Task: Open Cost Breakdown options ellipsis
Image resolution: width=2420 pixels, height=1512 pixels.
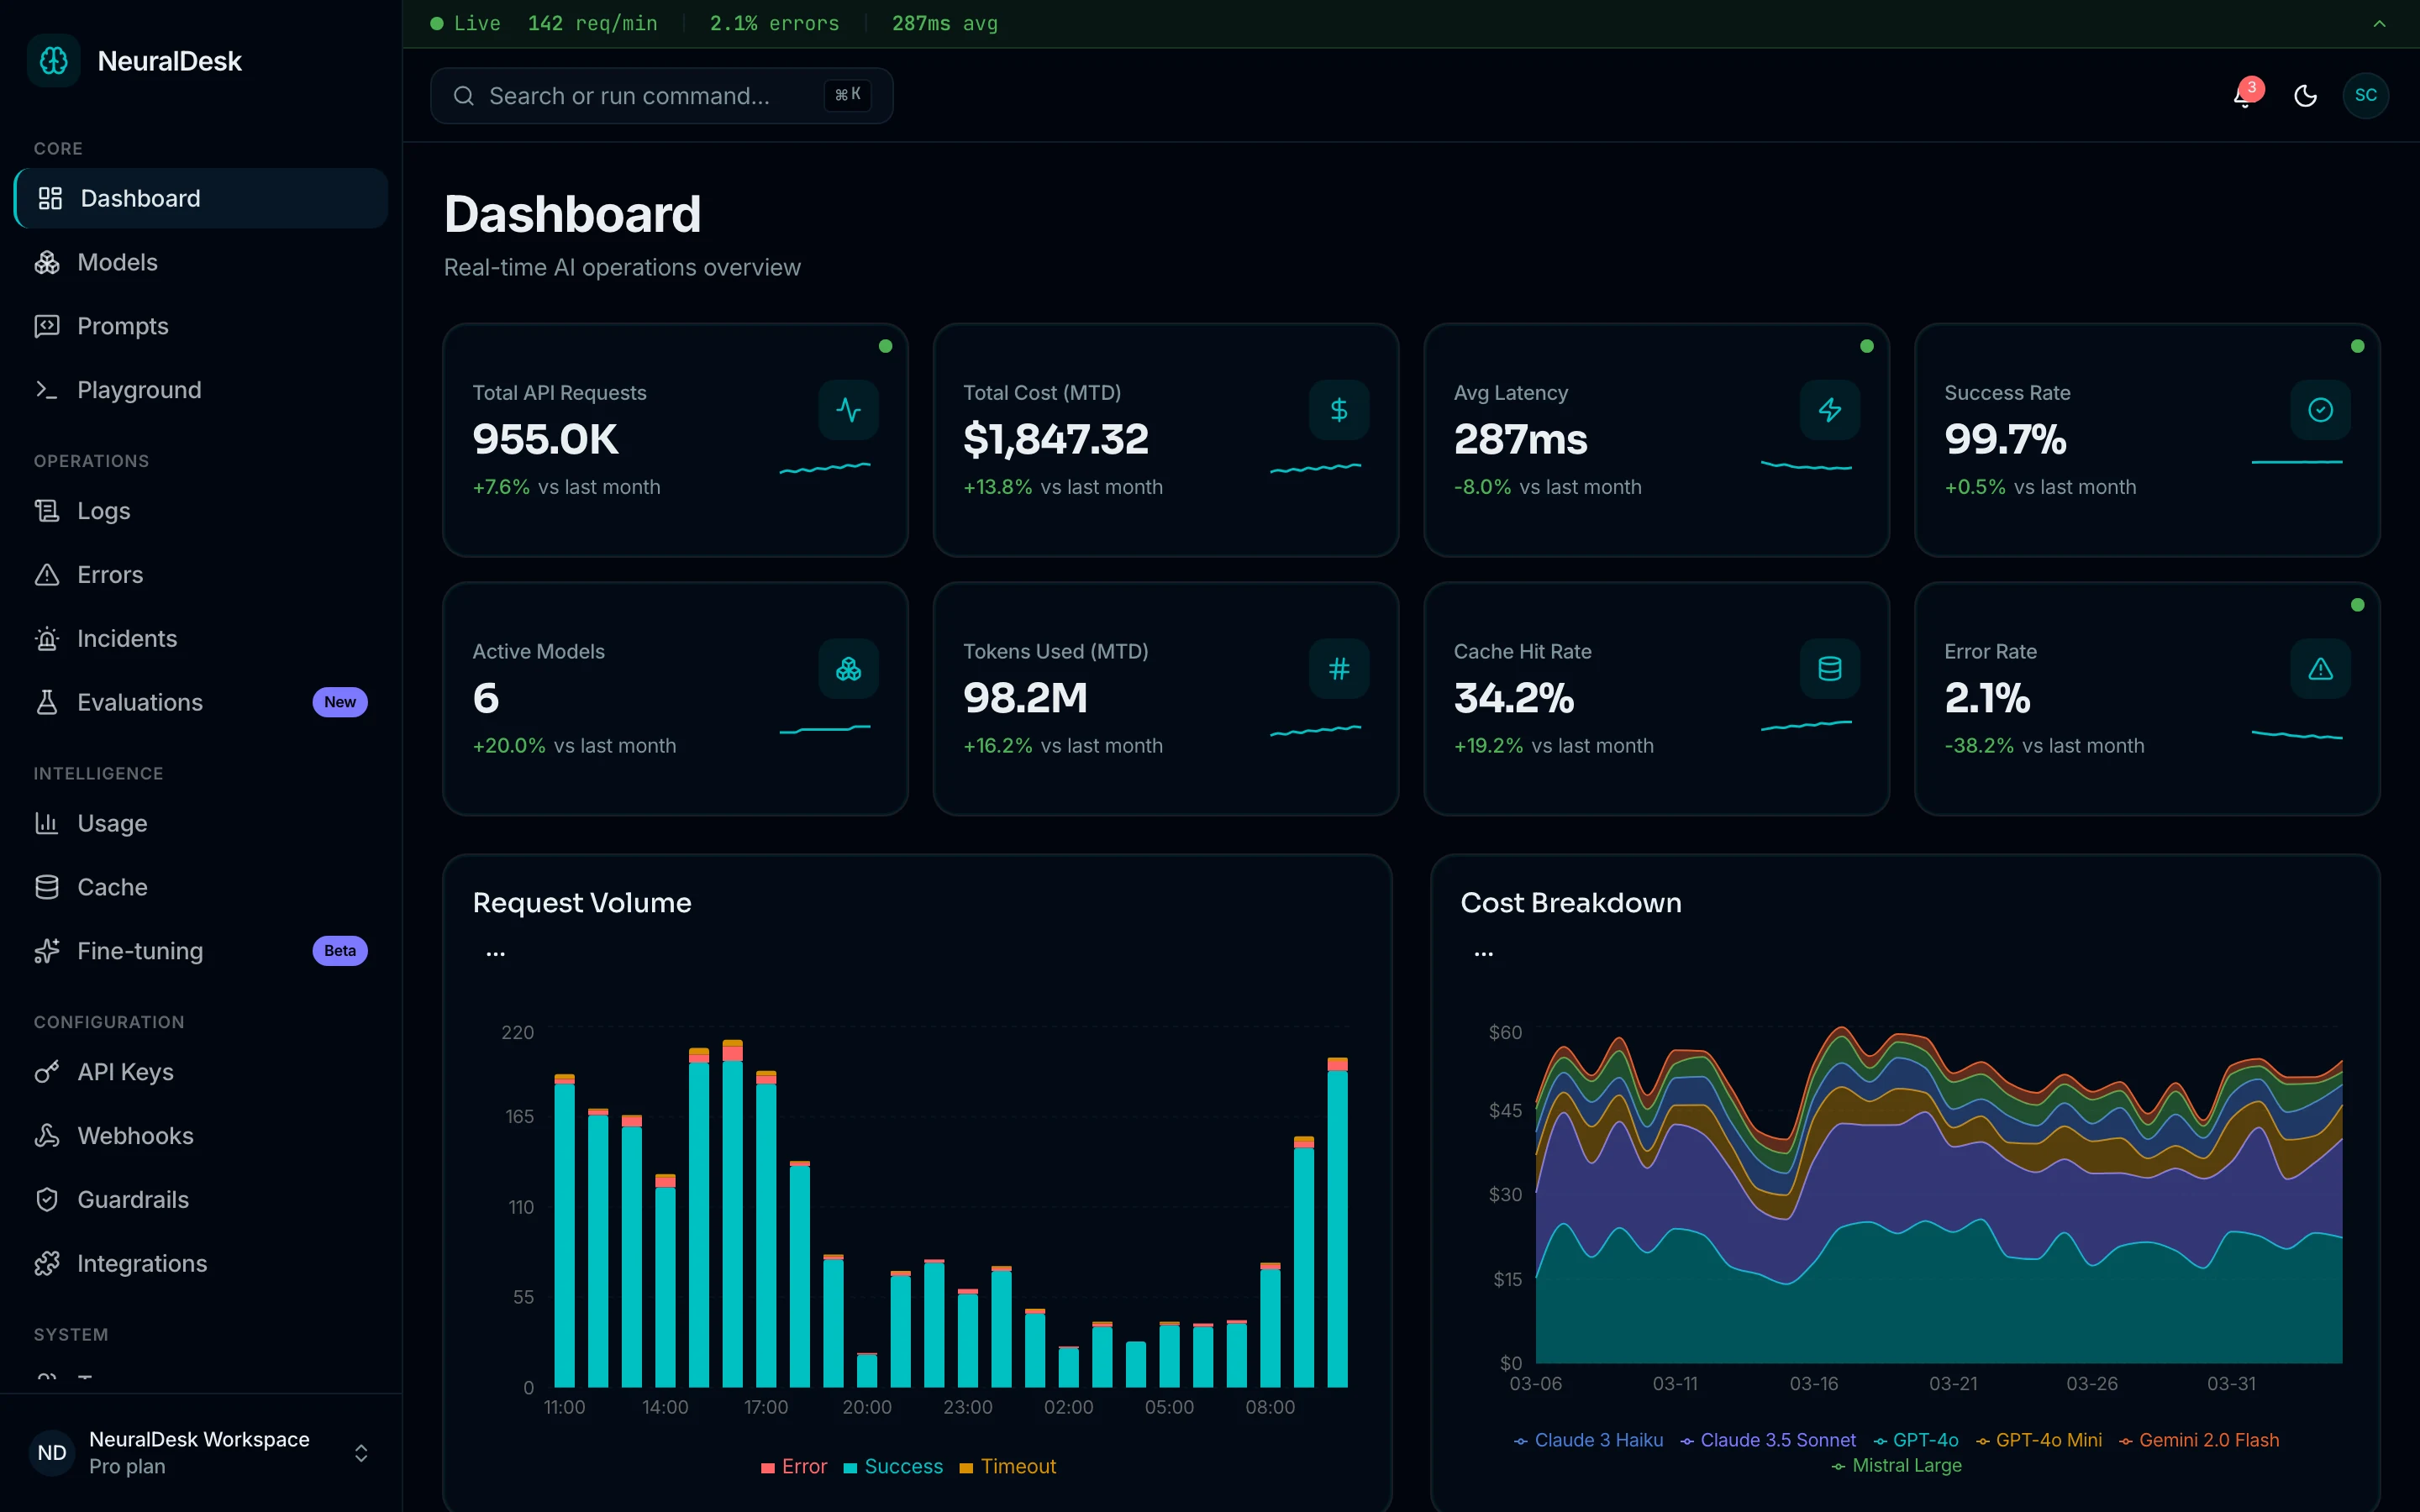Action: [1483, 954]
